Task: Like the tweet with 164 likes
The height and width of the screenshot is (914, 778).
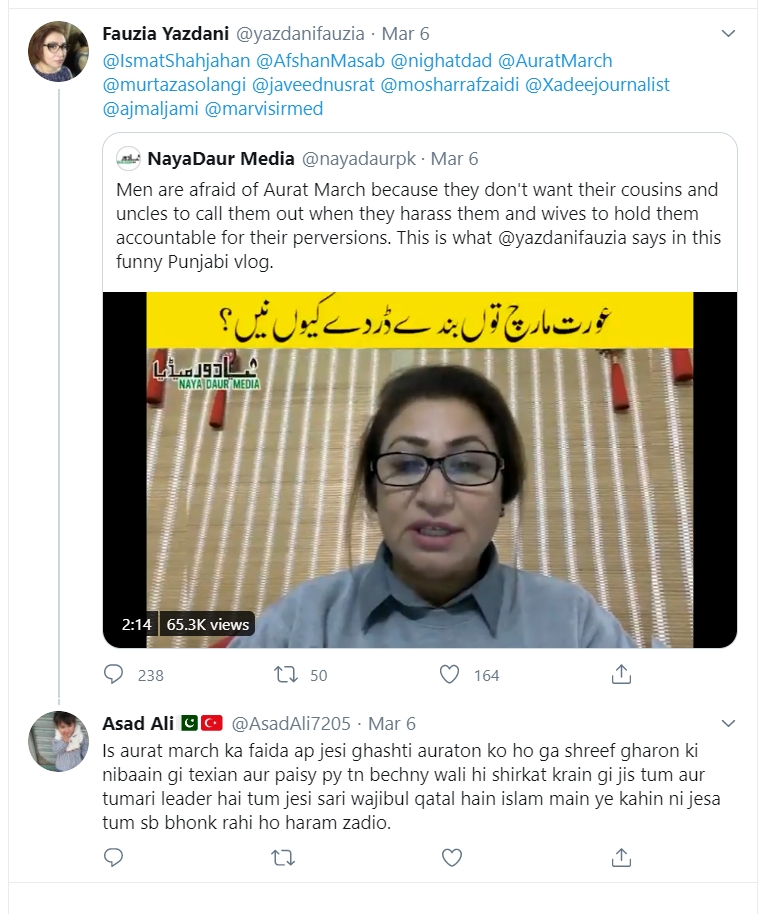Action: click(449, 674)
